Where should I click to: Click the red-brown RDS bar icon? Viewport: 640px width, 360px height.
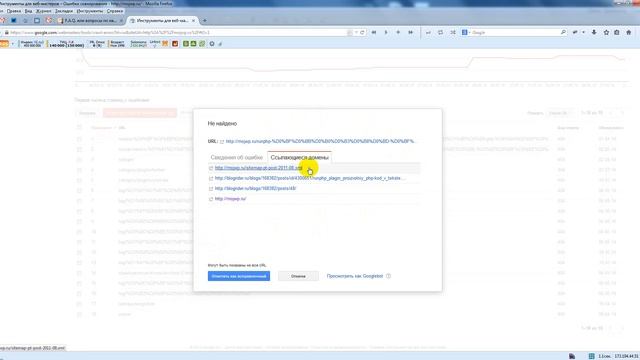coord(175,44)
